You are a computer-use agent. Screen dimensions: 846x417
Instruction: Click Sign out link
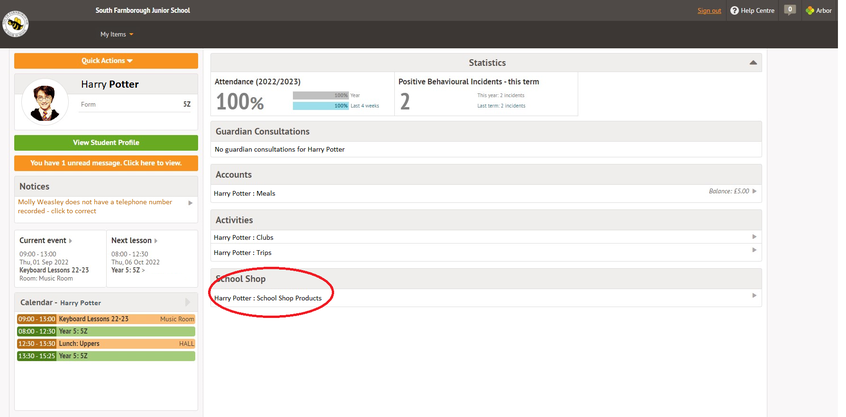pos(709,11)
